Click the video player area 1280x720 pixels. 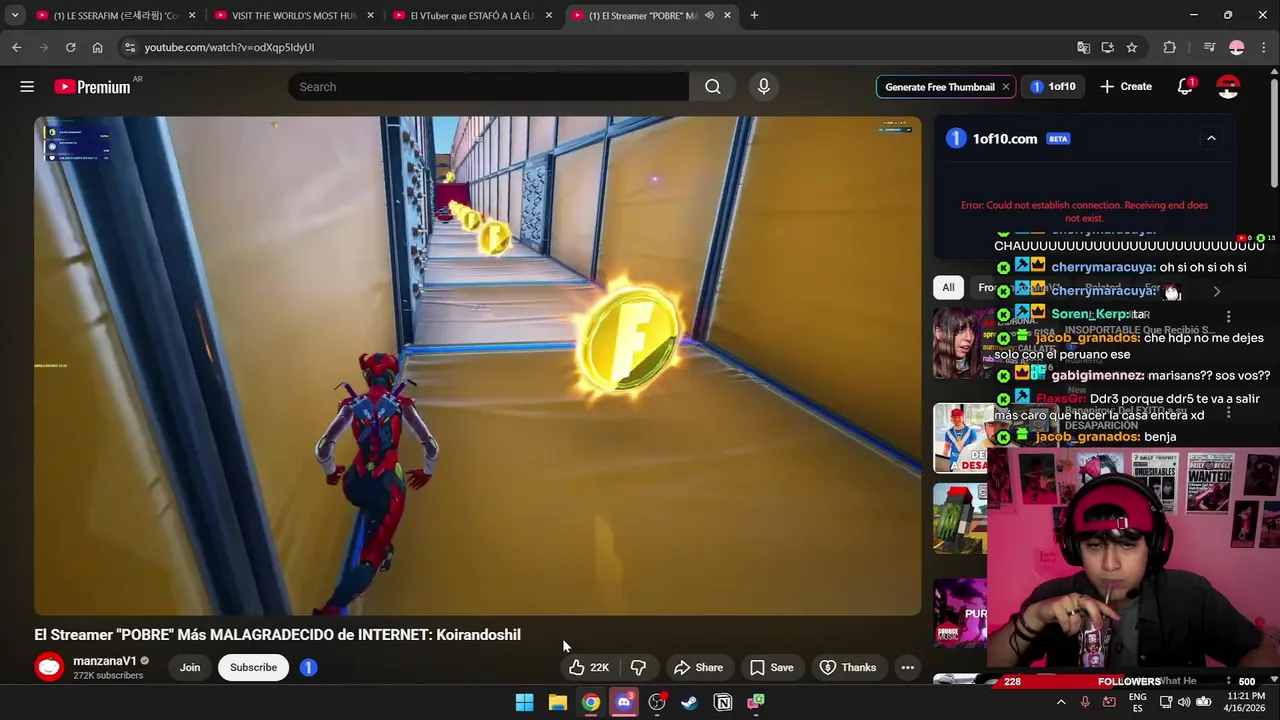[x=477, y=366]
